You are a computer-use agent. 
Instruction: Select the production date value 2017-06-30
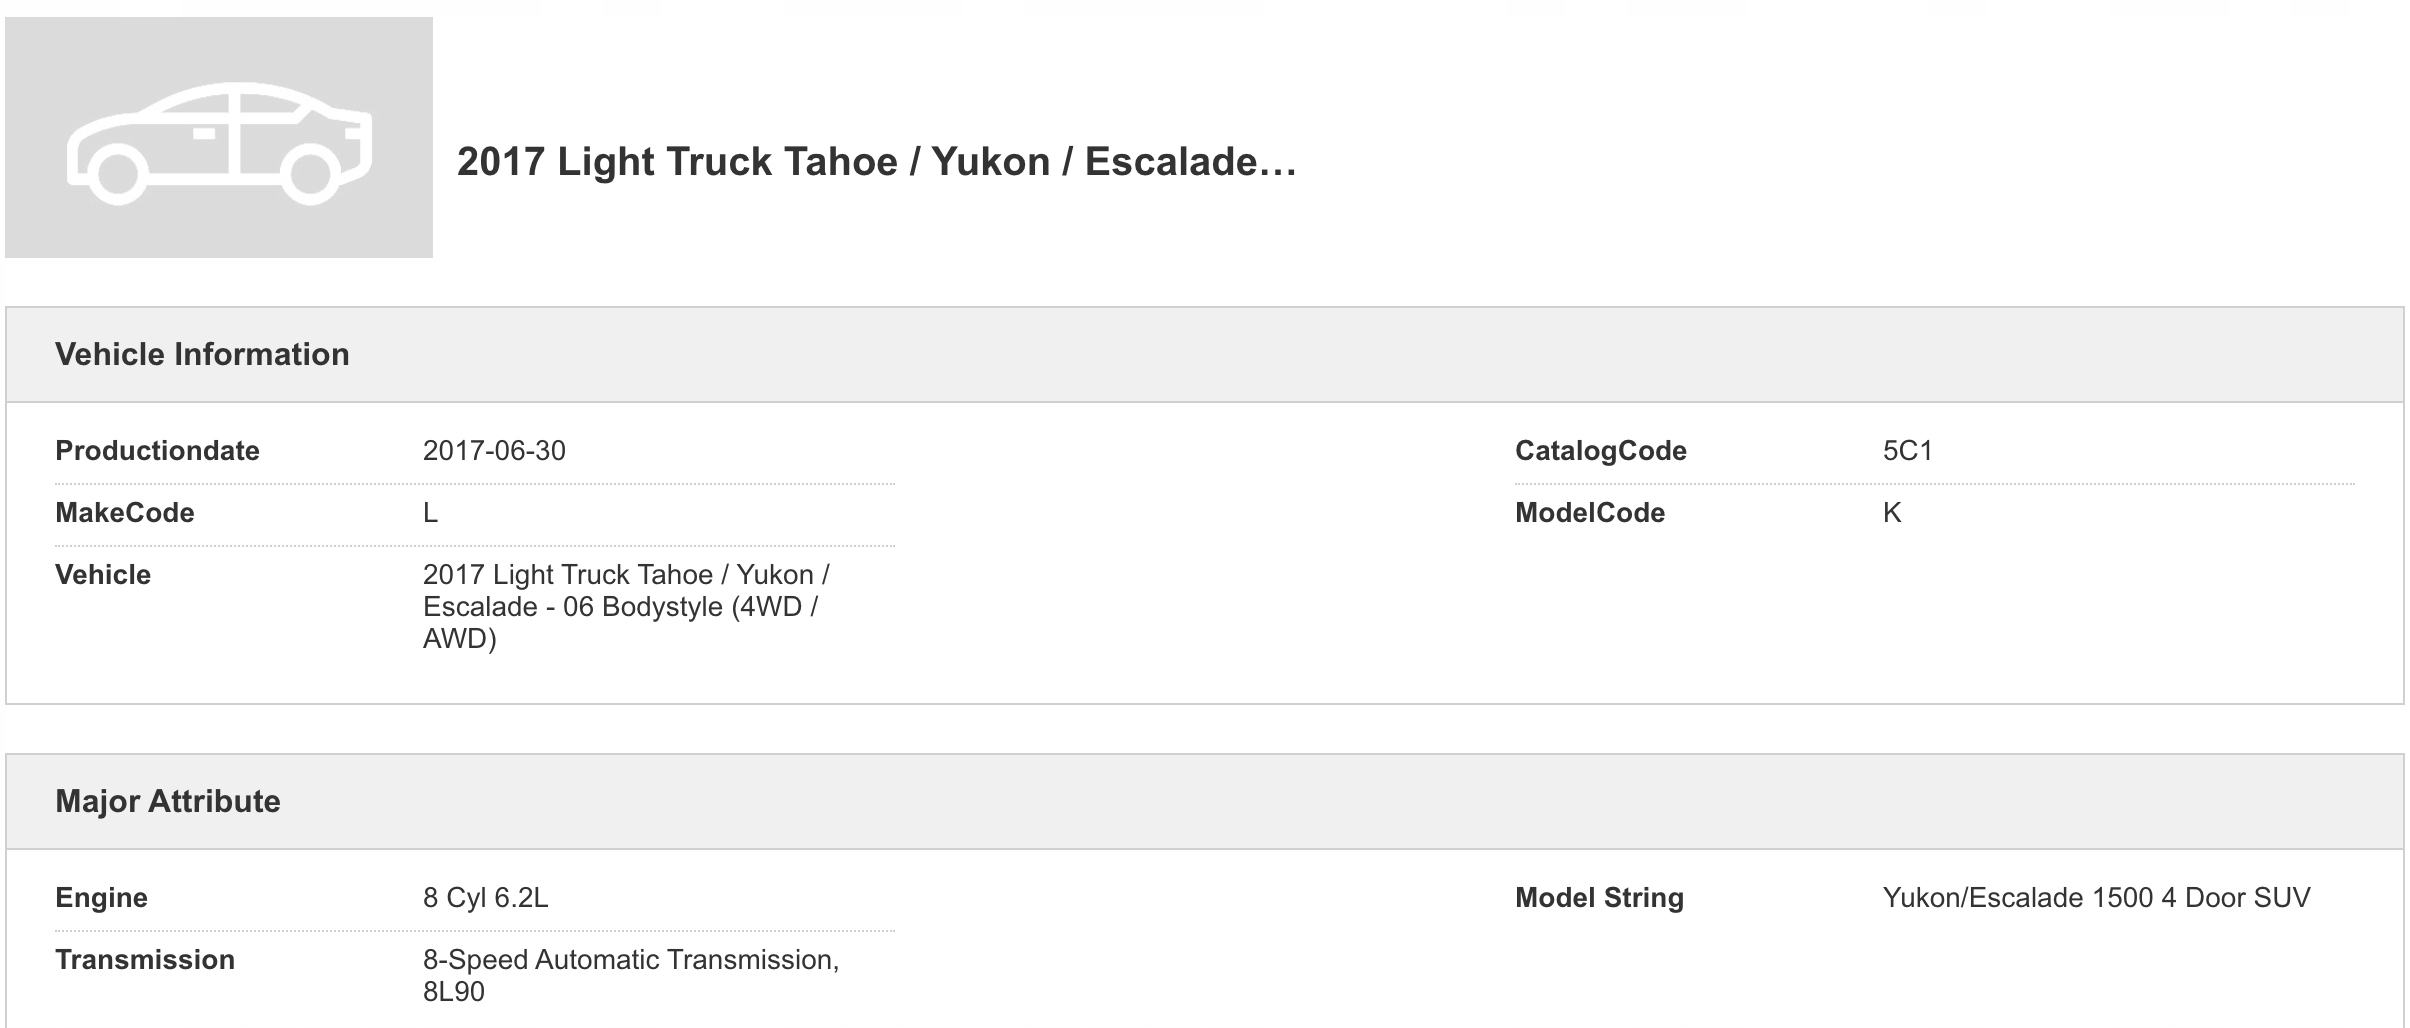494,451
